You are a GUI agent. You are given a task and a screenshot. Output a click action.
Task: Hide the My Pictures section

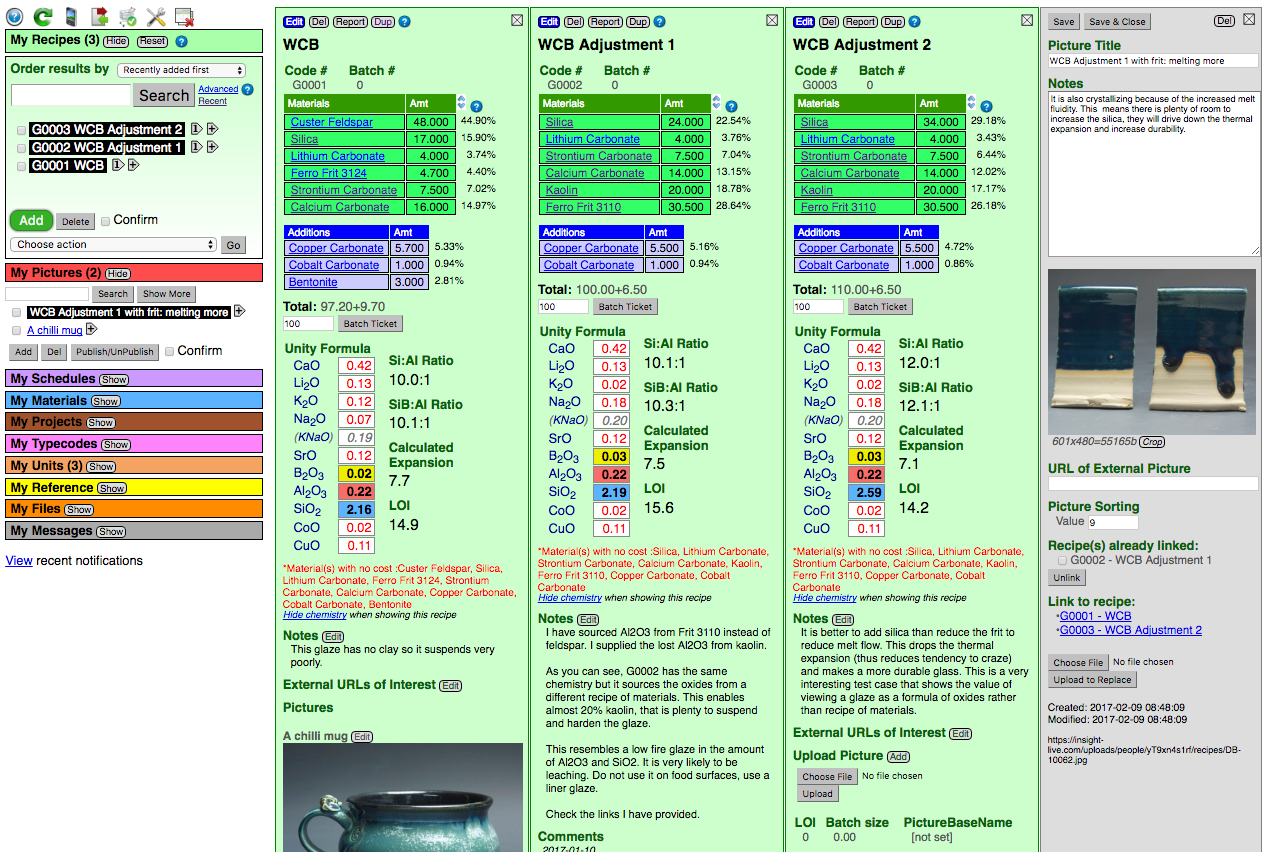click(x=118, y=274)
